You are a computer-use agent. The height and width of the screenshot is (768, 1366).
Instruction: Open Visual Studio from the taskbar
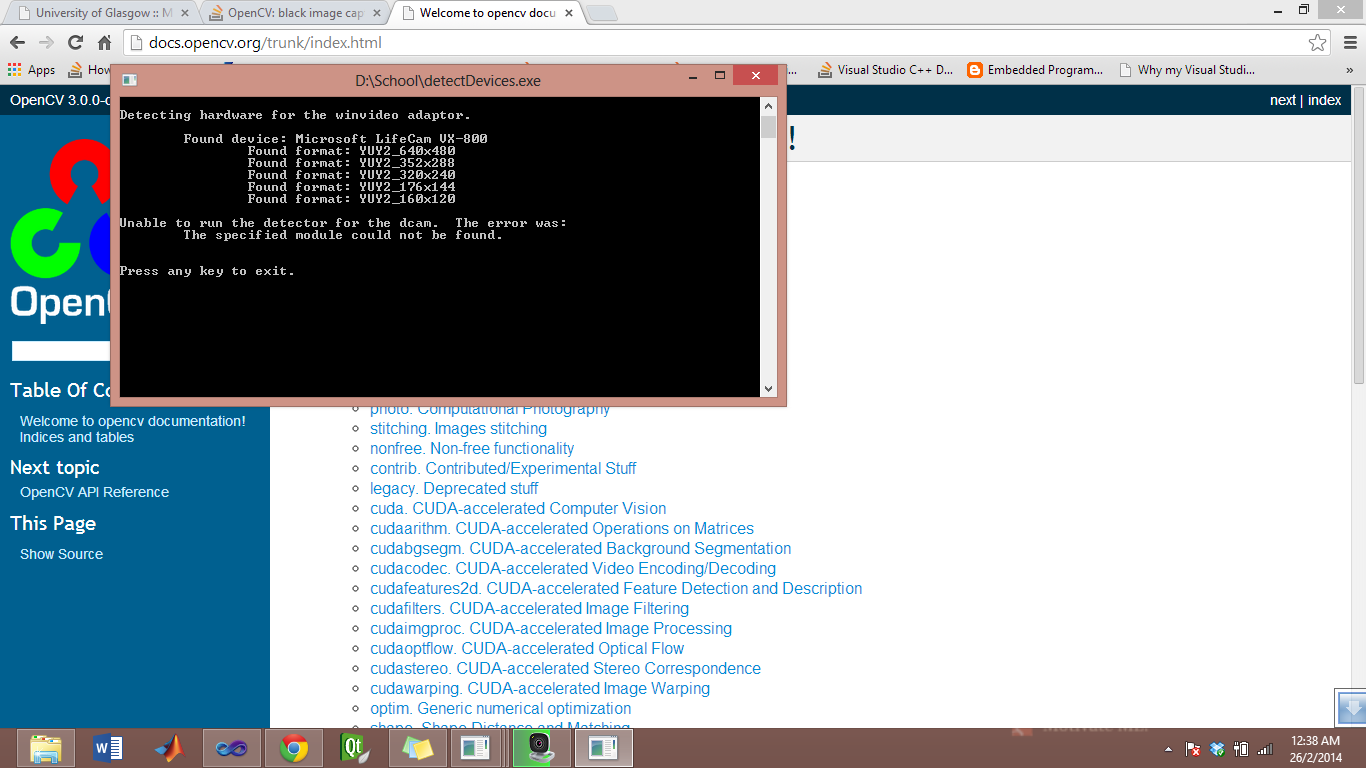click(232, 748)
